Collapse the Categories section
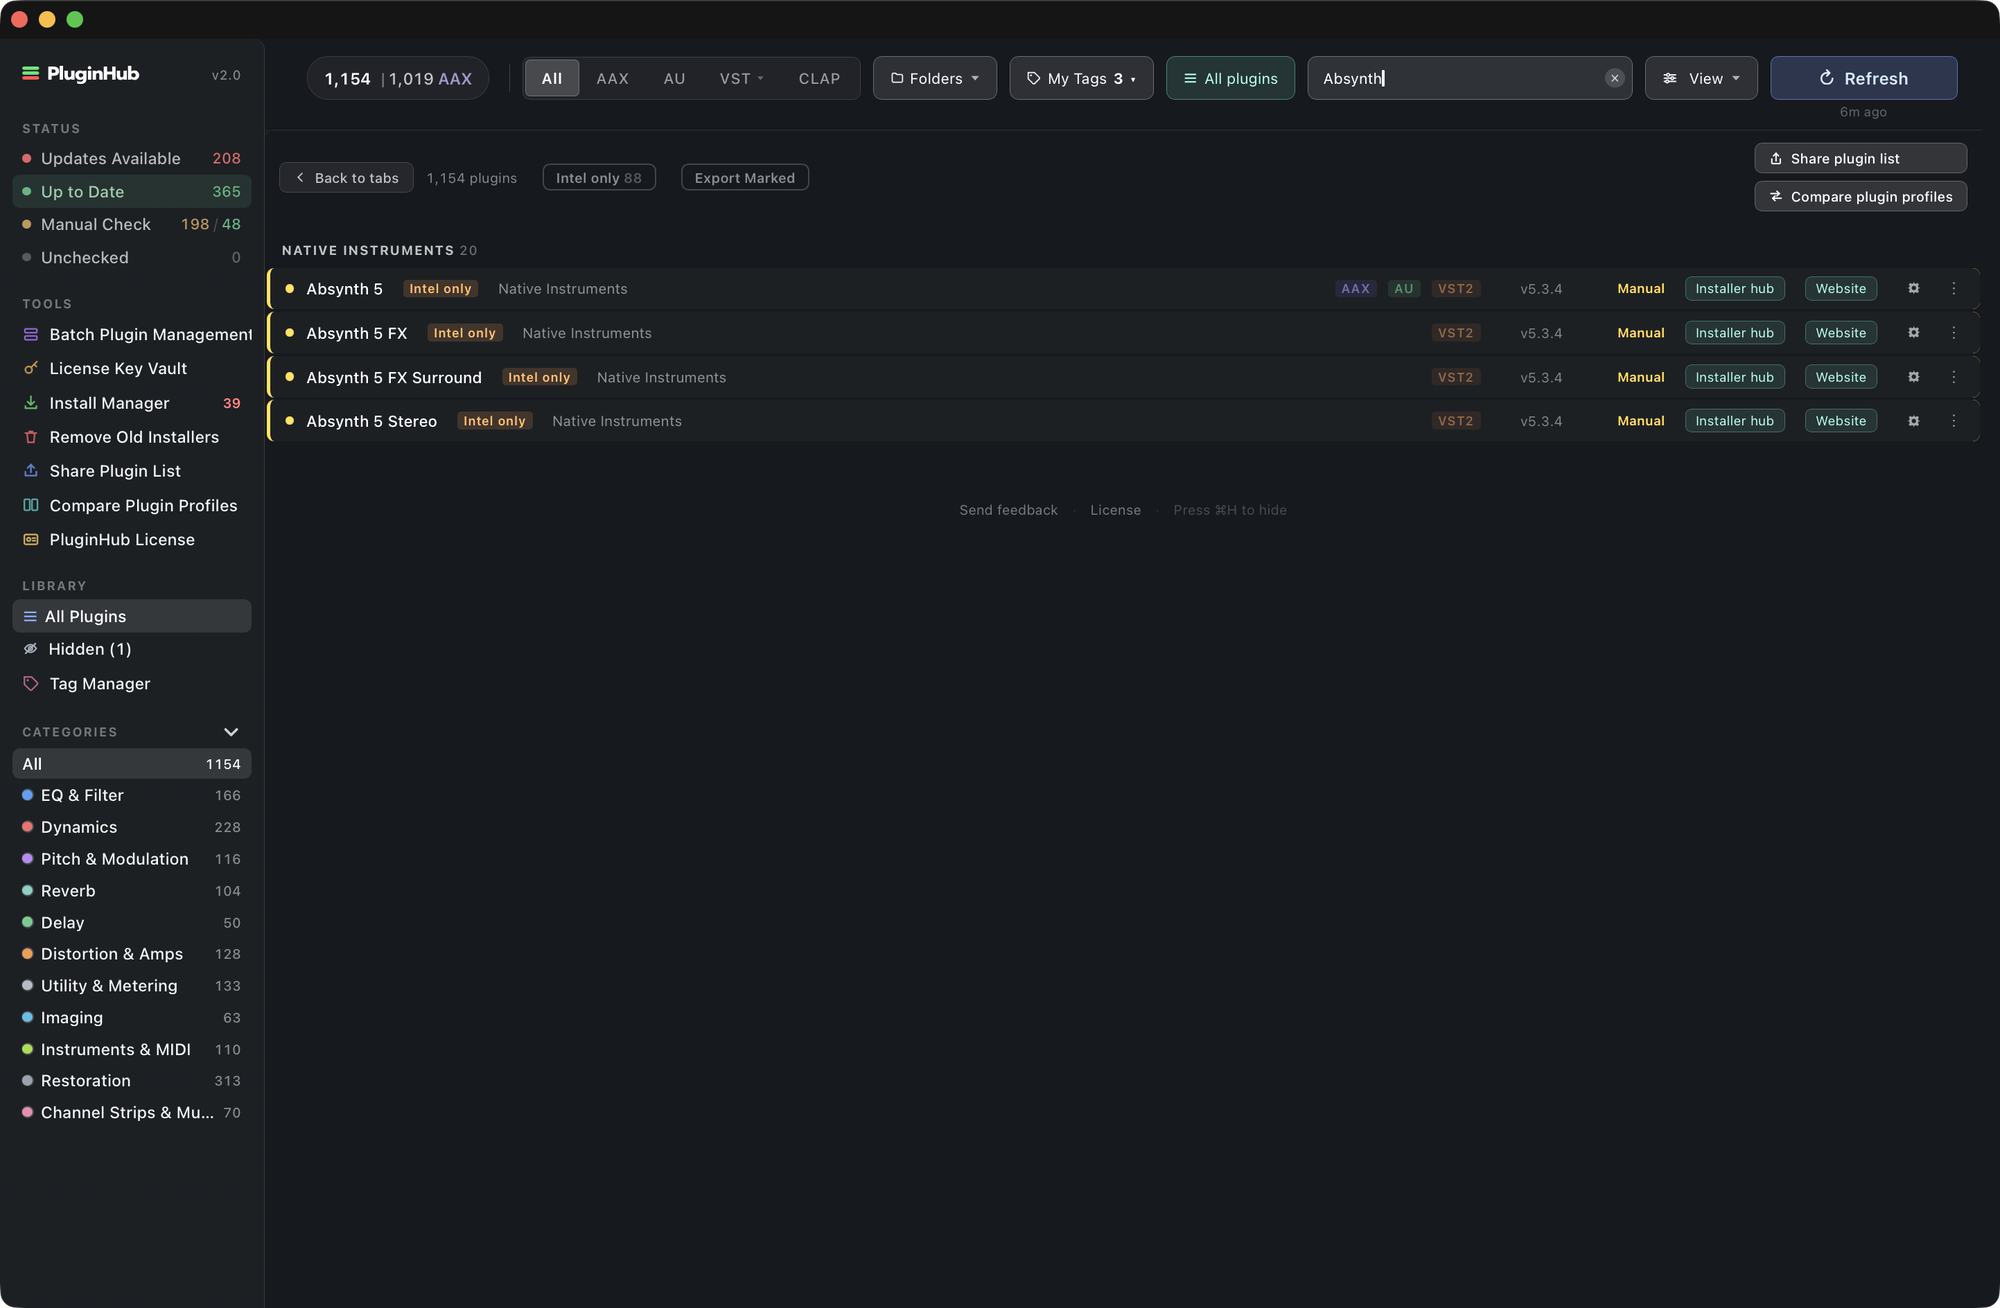The height and width of the screenshot is (1308, 2000). pyautogui.click(x=231, y=732)
